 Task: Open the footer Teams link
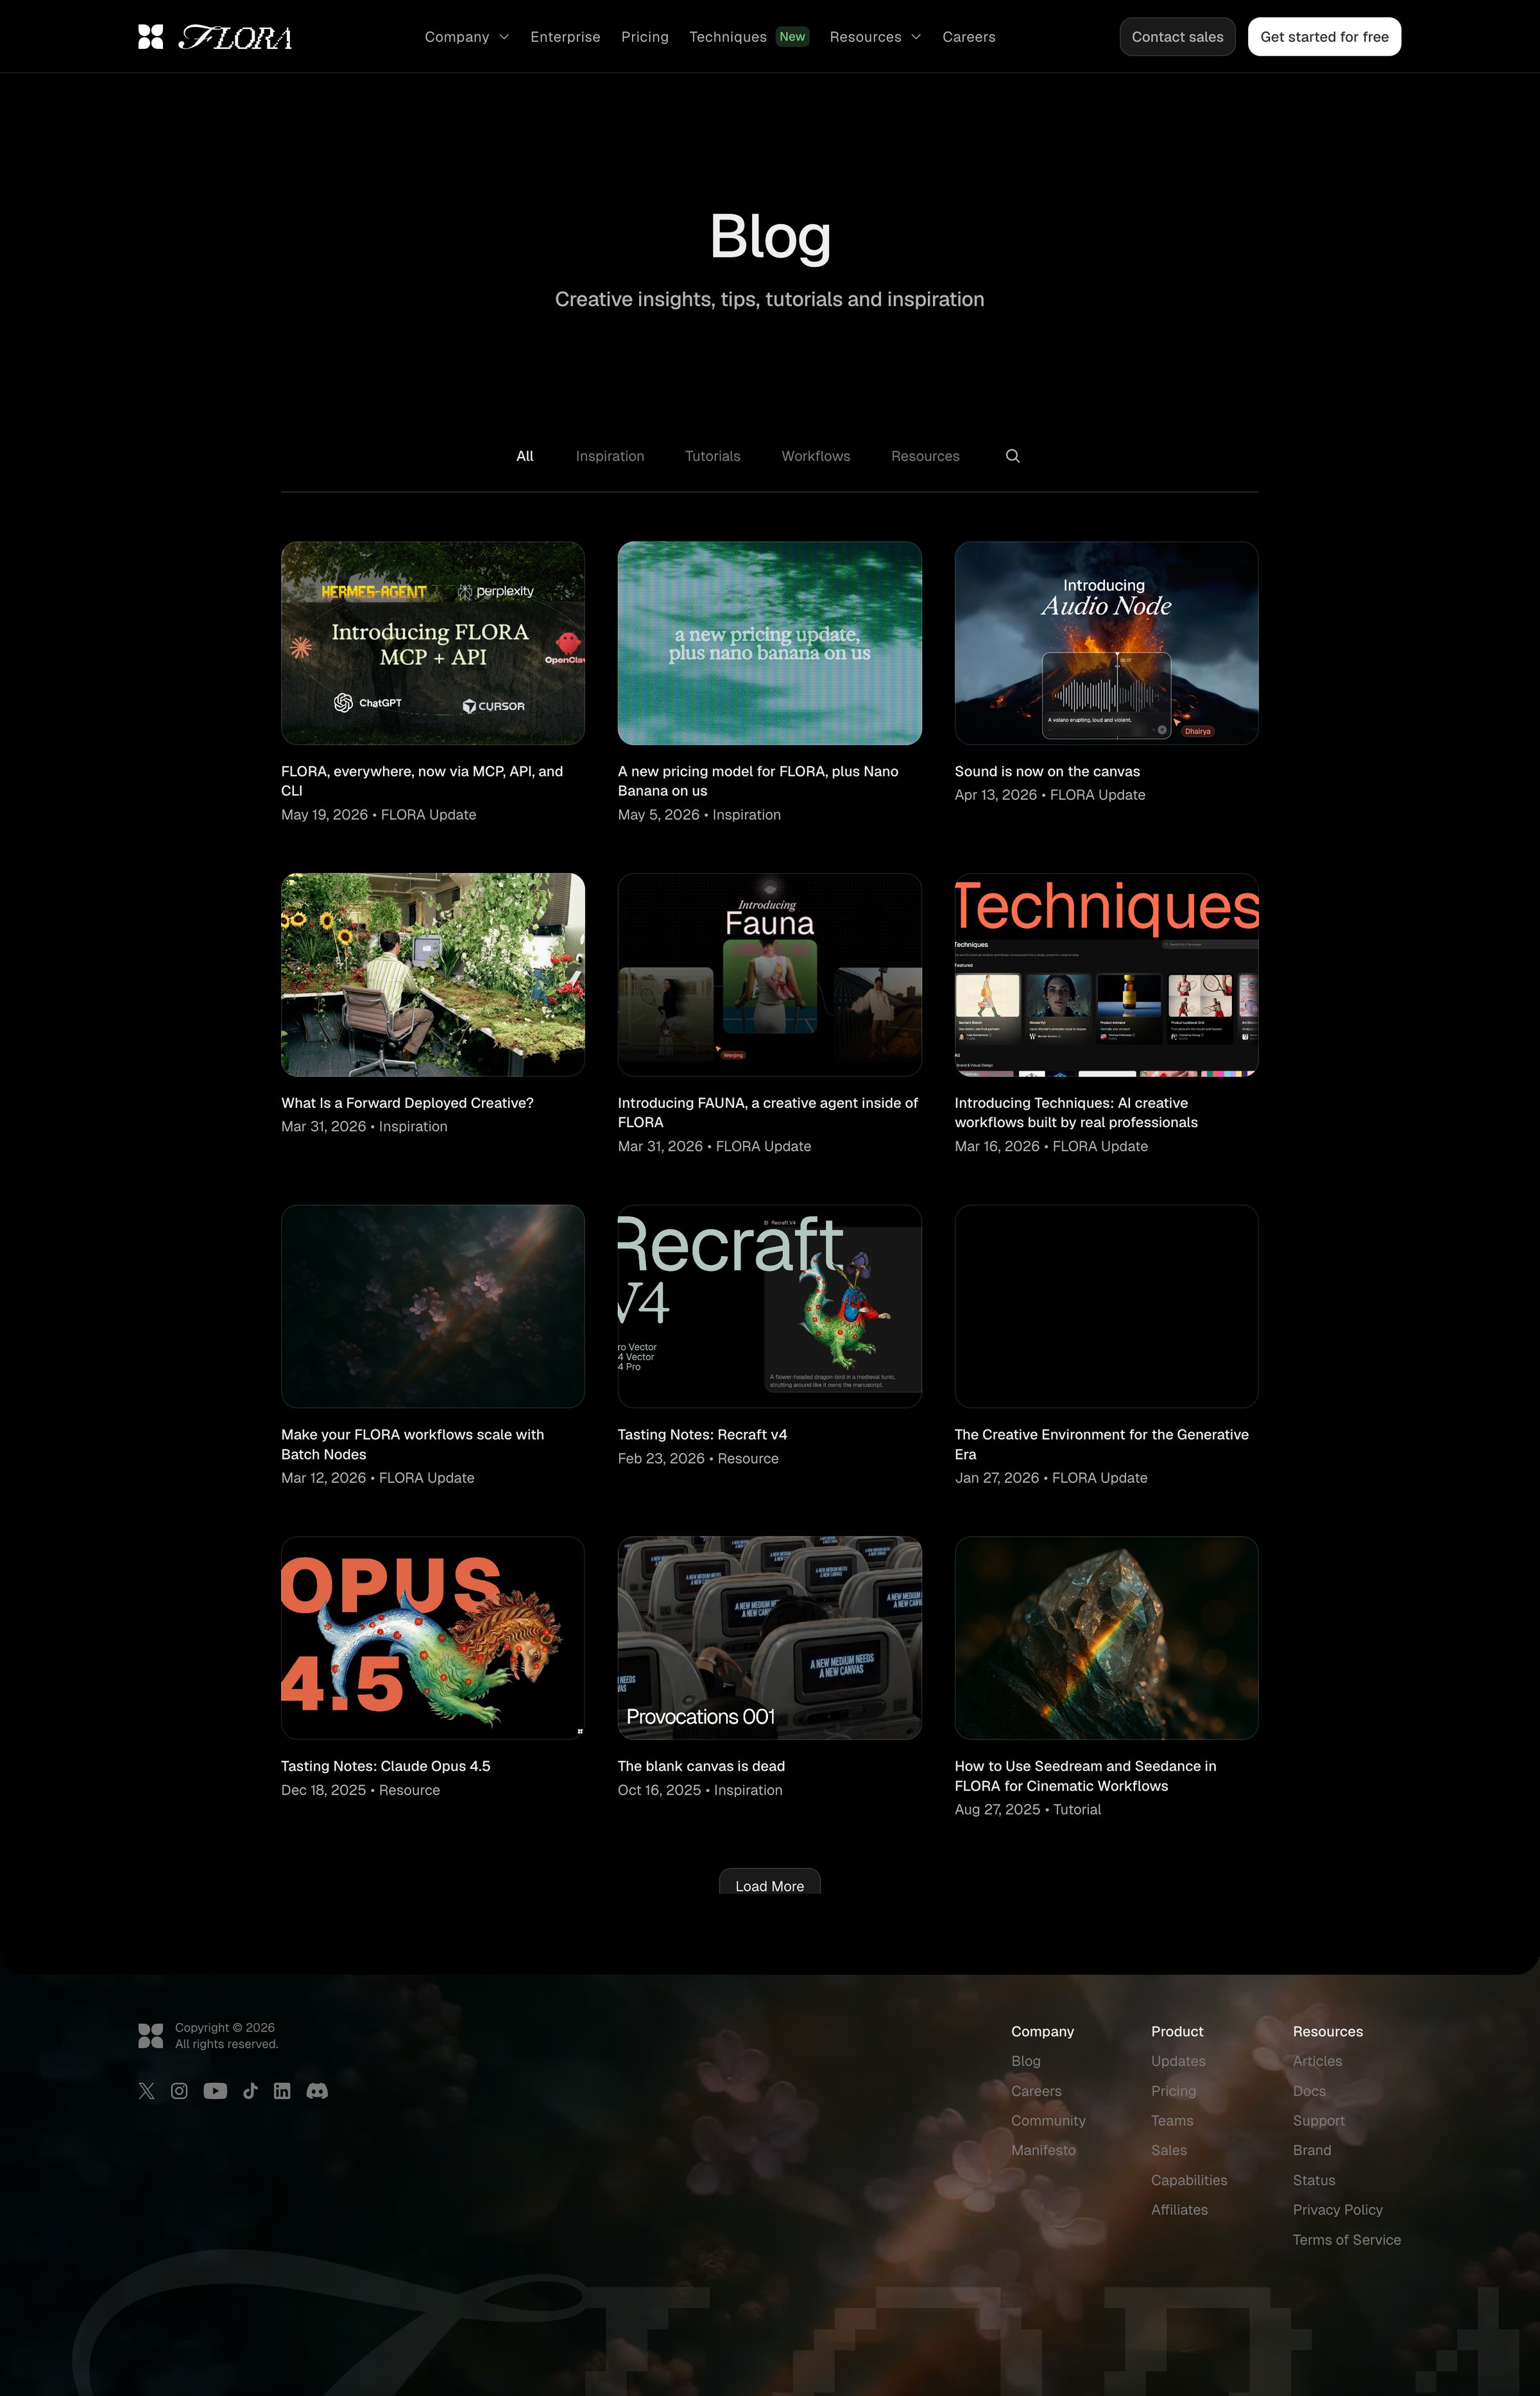point(1172,2120)
